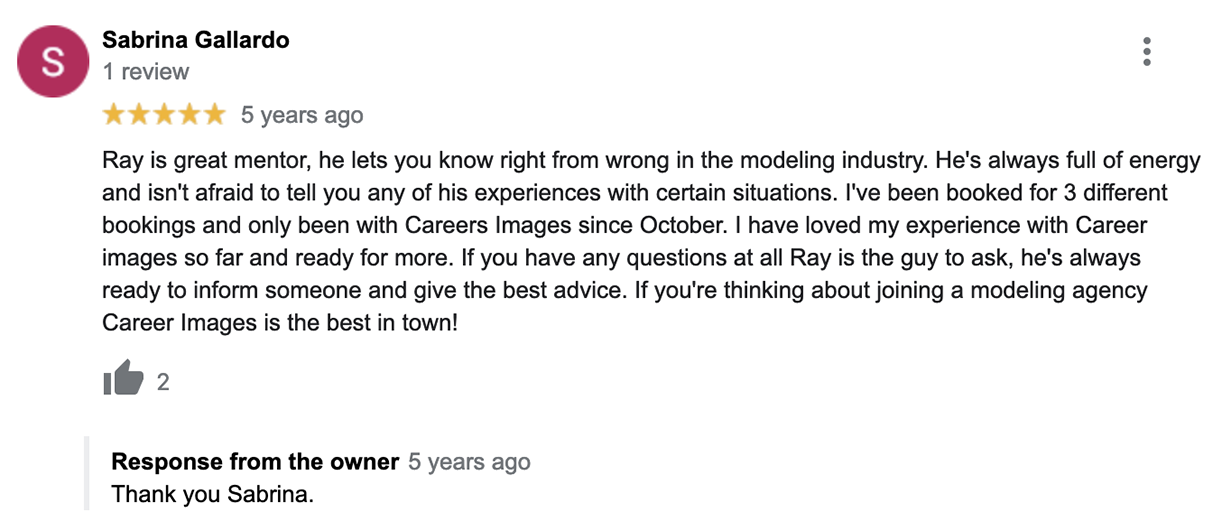Click the "Thank you Sabrina." reply text
This screenshot has width=1222, height=531.
tap(213, 494)
